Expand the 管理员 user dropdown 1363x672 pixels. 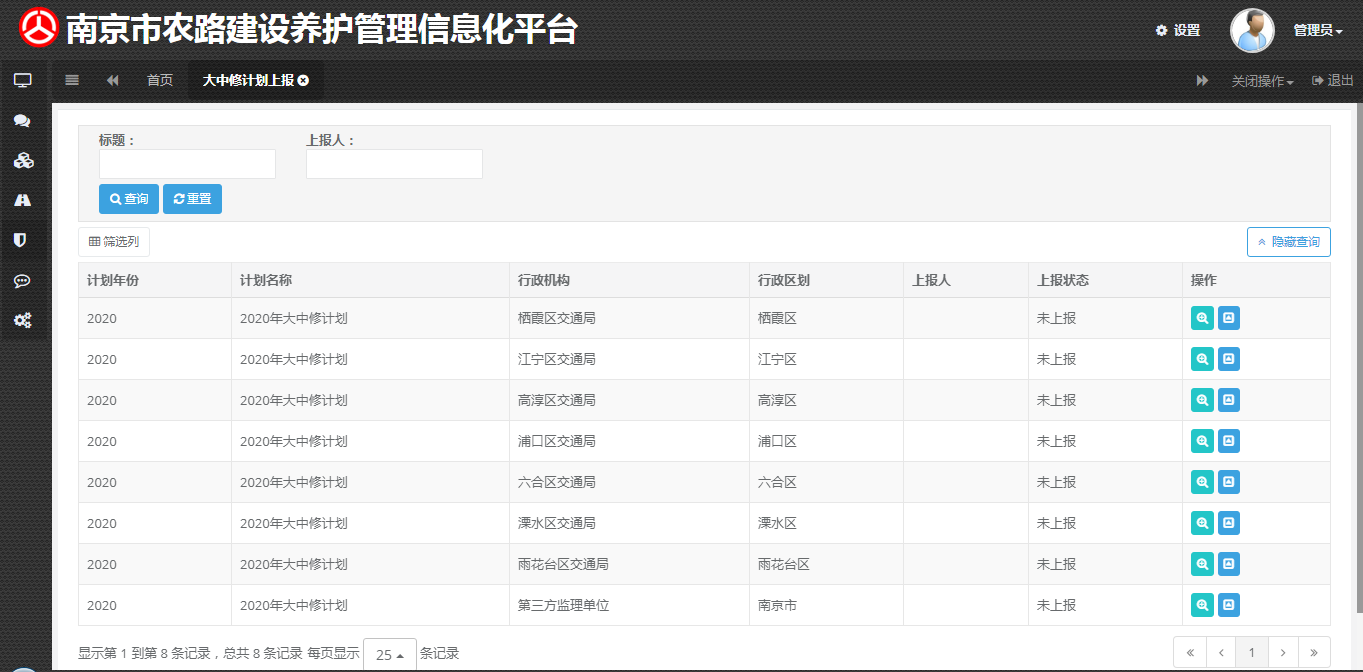pyautogui.click(x=1318, y=30)
